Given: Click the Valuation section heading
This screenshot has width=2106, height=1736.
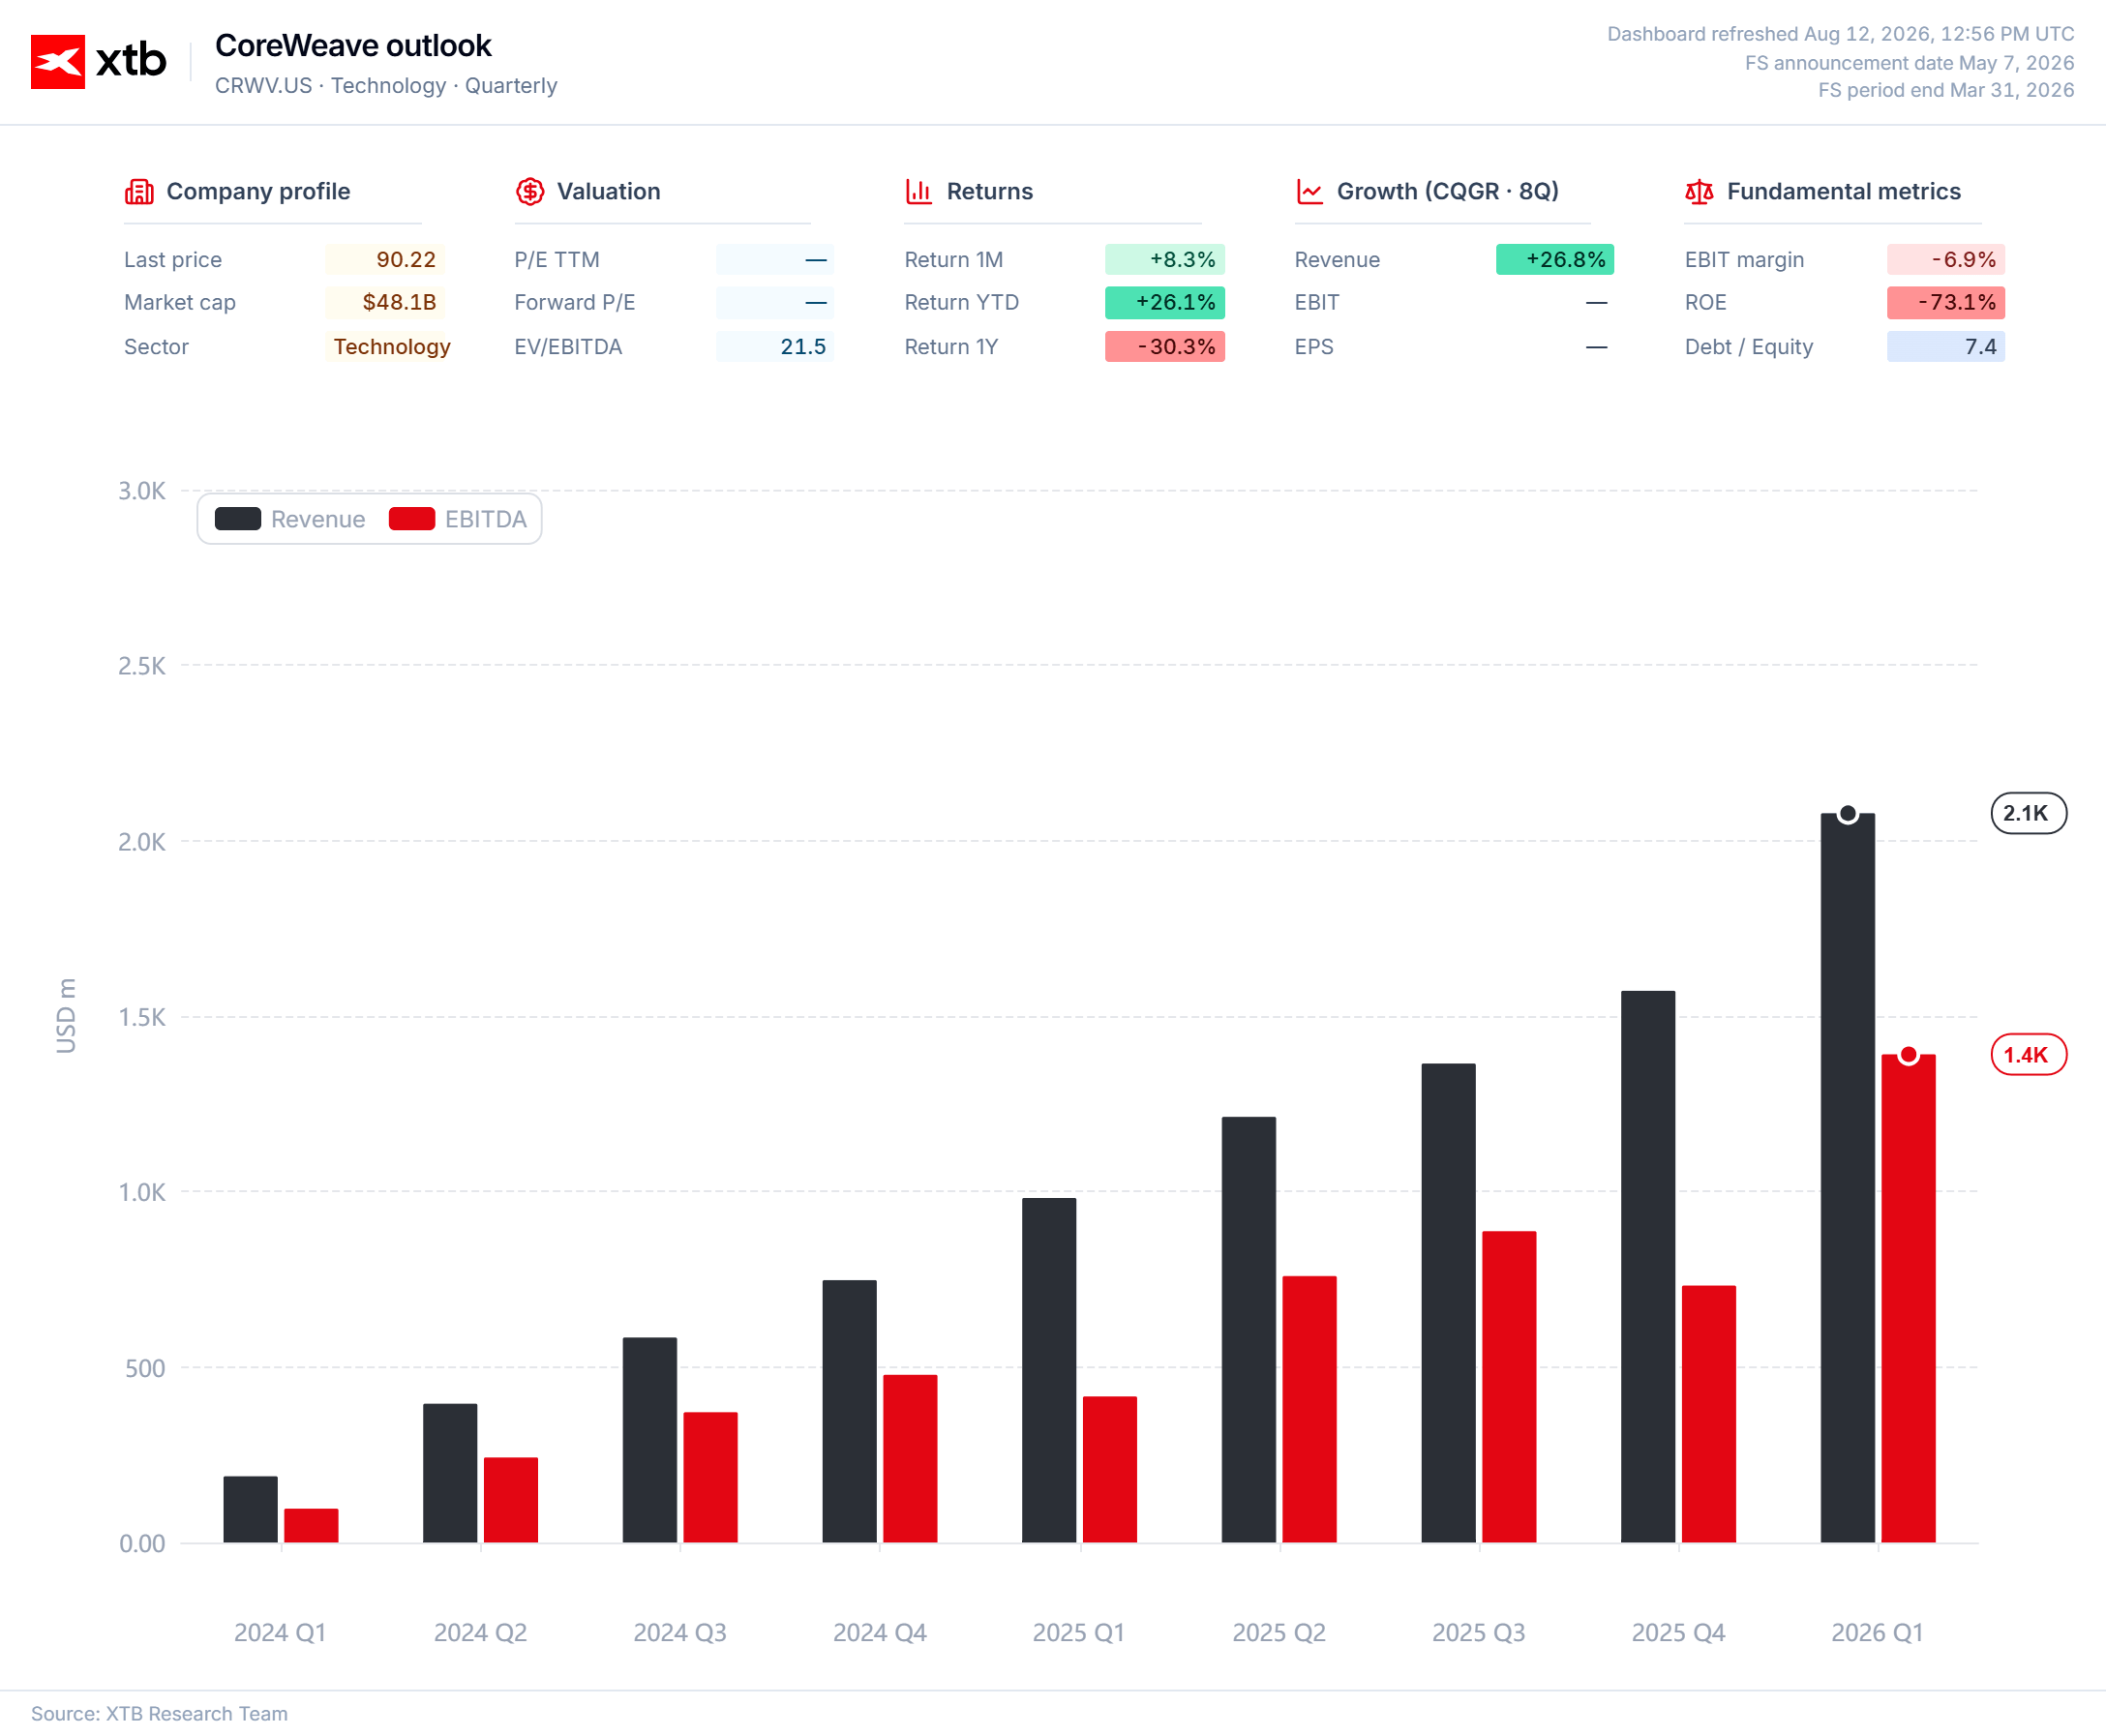Looking at the screenshot, I should coord(609,191).
